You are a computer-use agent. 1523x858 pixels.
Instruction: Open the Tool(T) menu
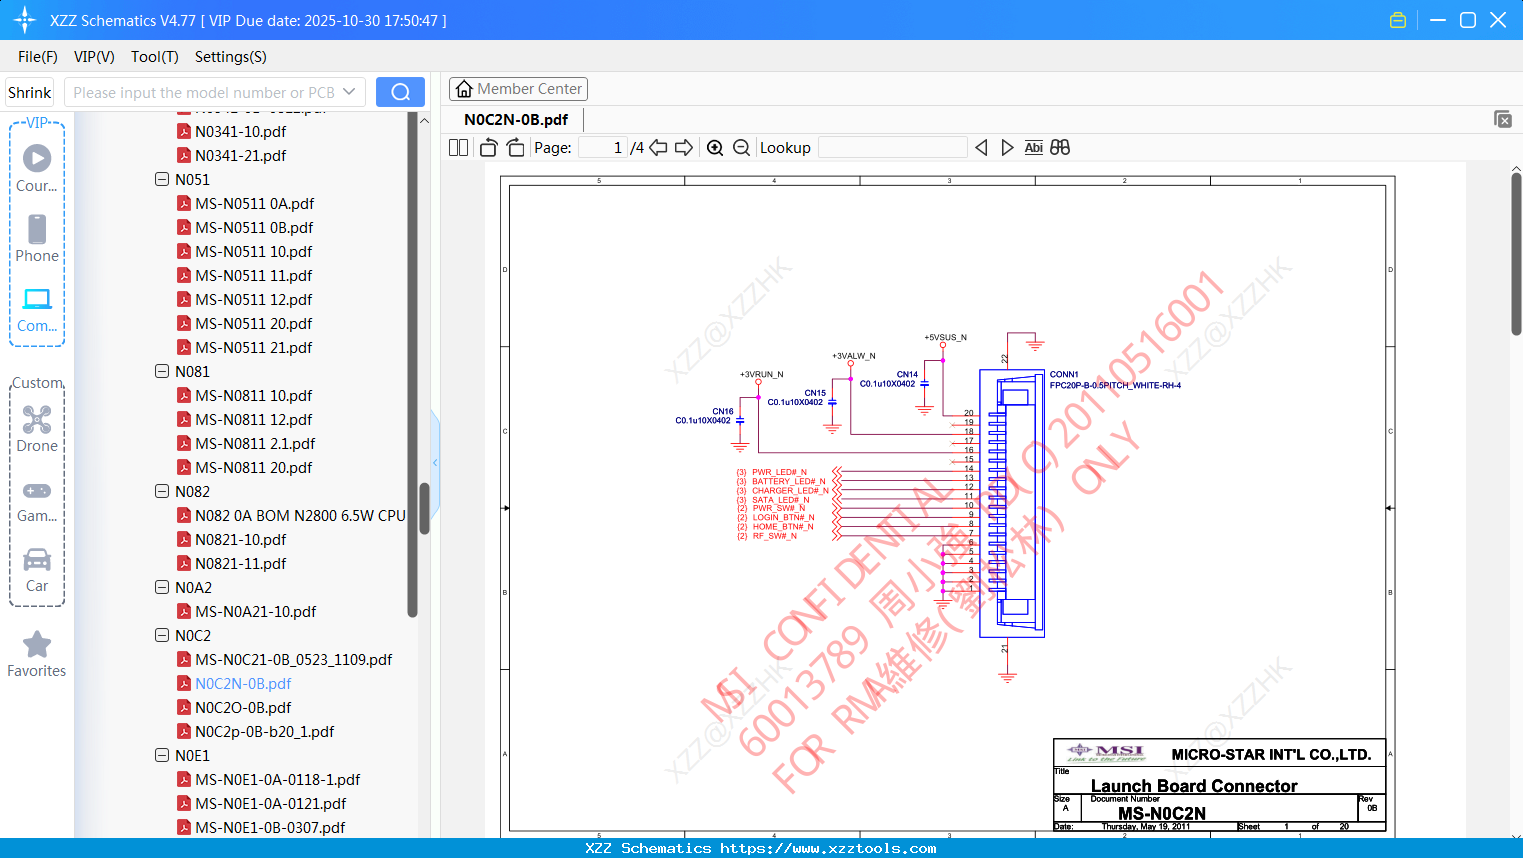click(155, 57)
